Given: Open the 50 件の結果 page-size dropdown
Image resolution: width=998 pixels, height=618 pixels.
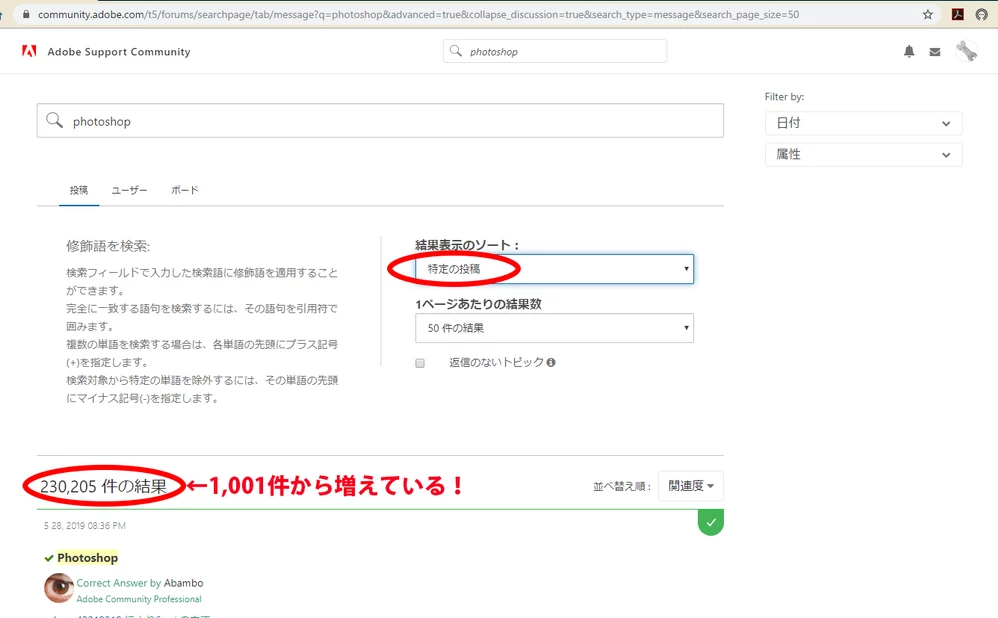Looking at the screenshot, I should point(554,328).
